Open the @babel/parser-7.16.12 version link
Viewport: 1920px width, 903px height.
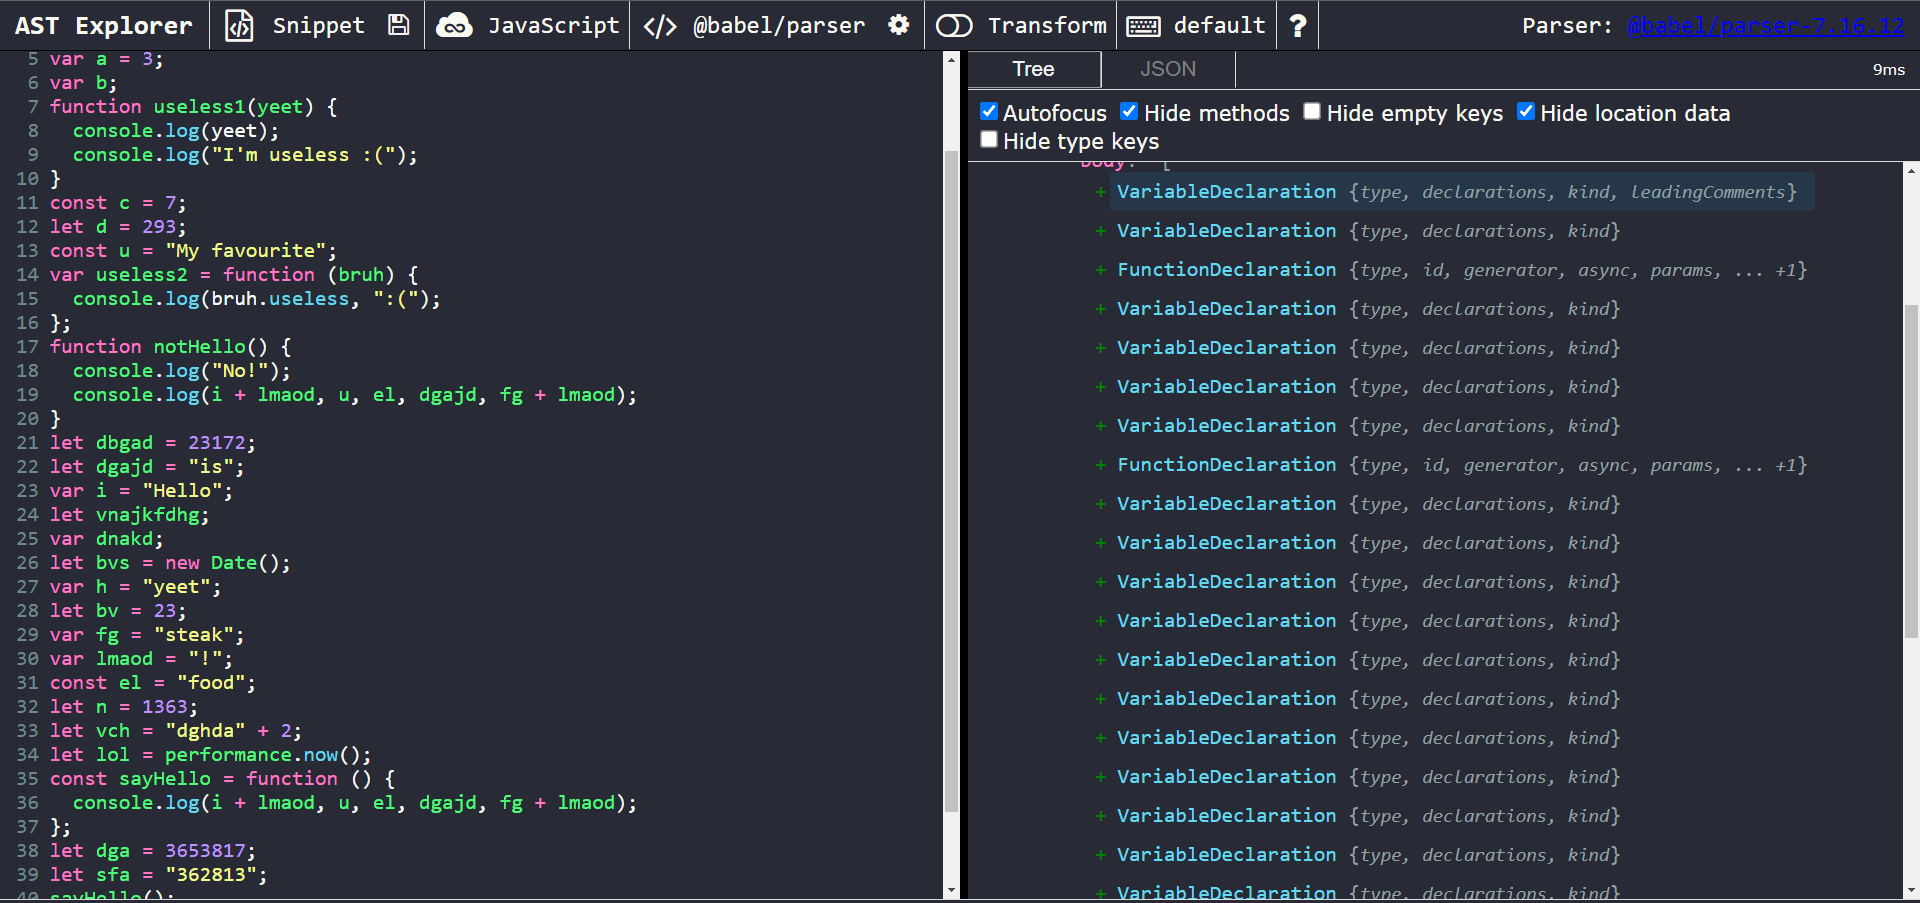pos(1768,25)
